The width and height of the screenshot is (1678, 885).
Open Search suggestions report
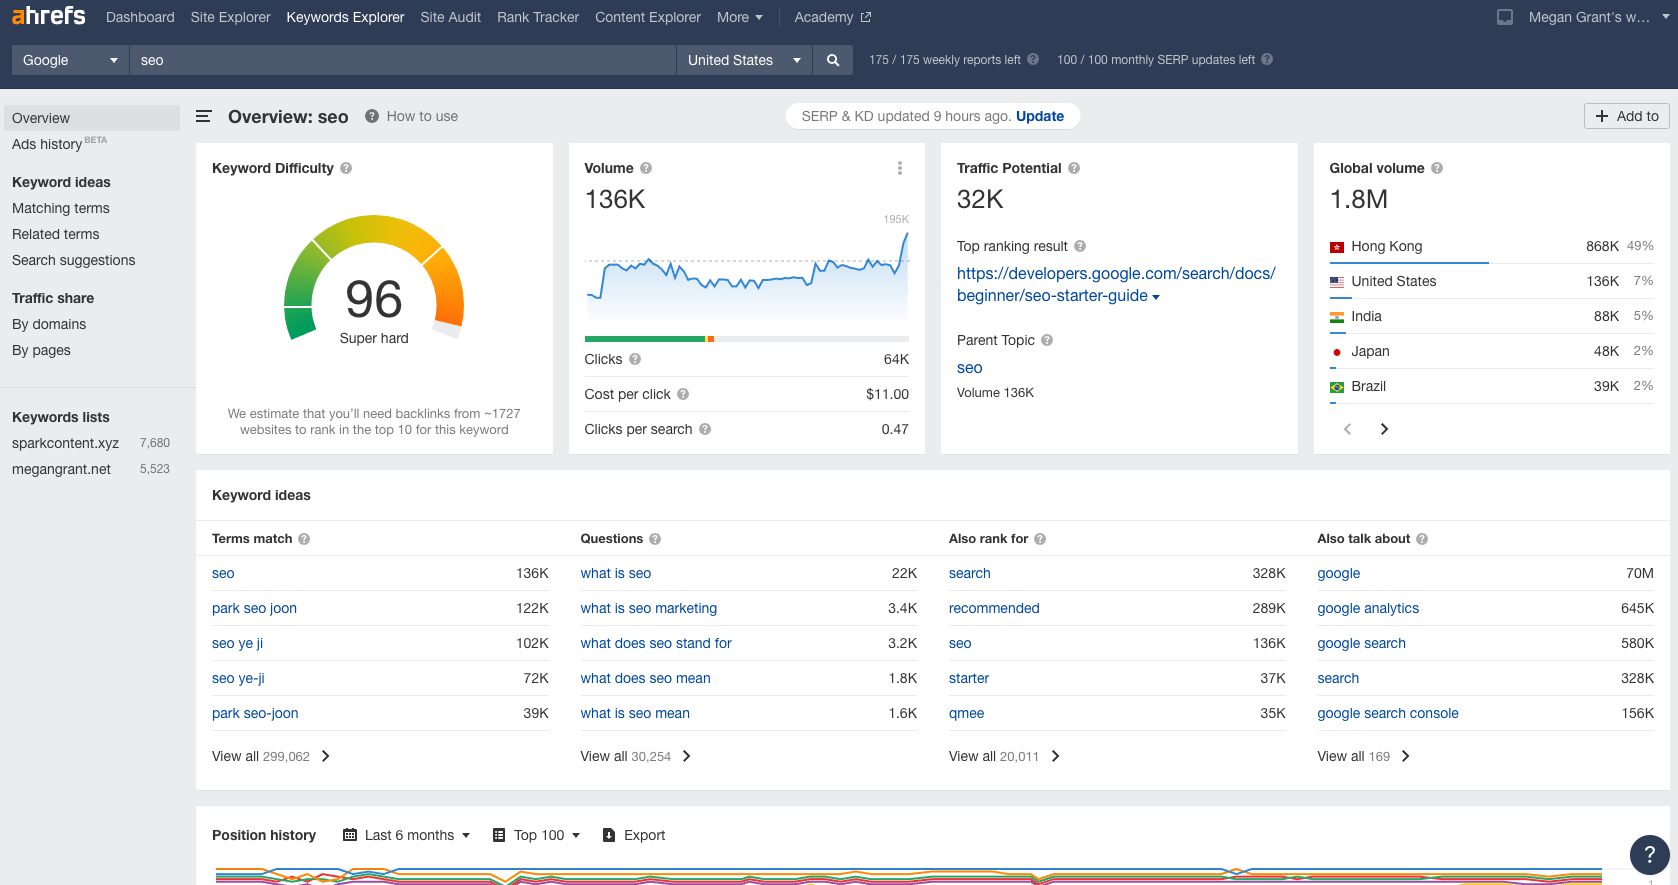[x=74, y=260]
